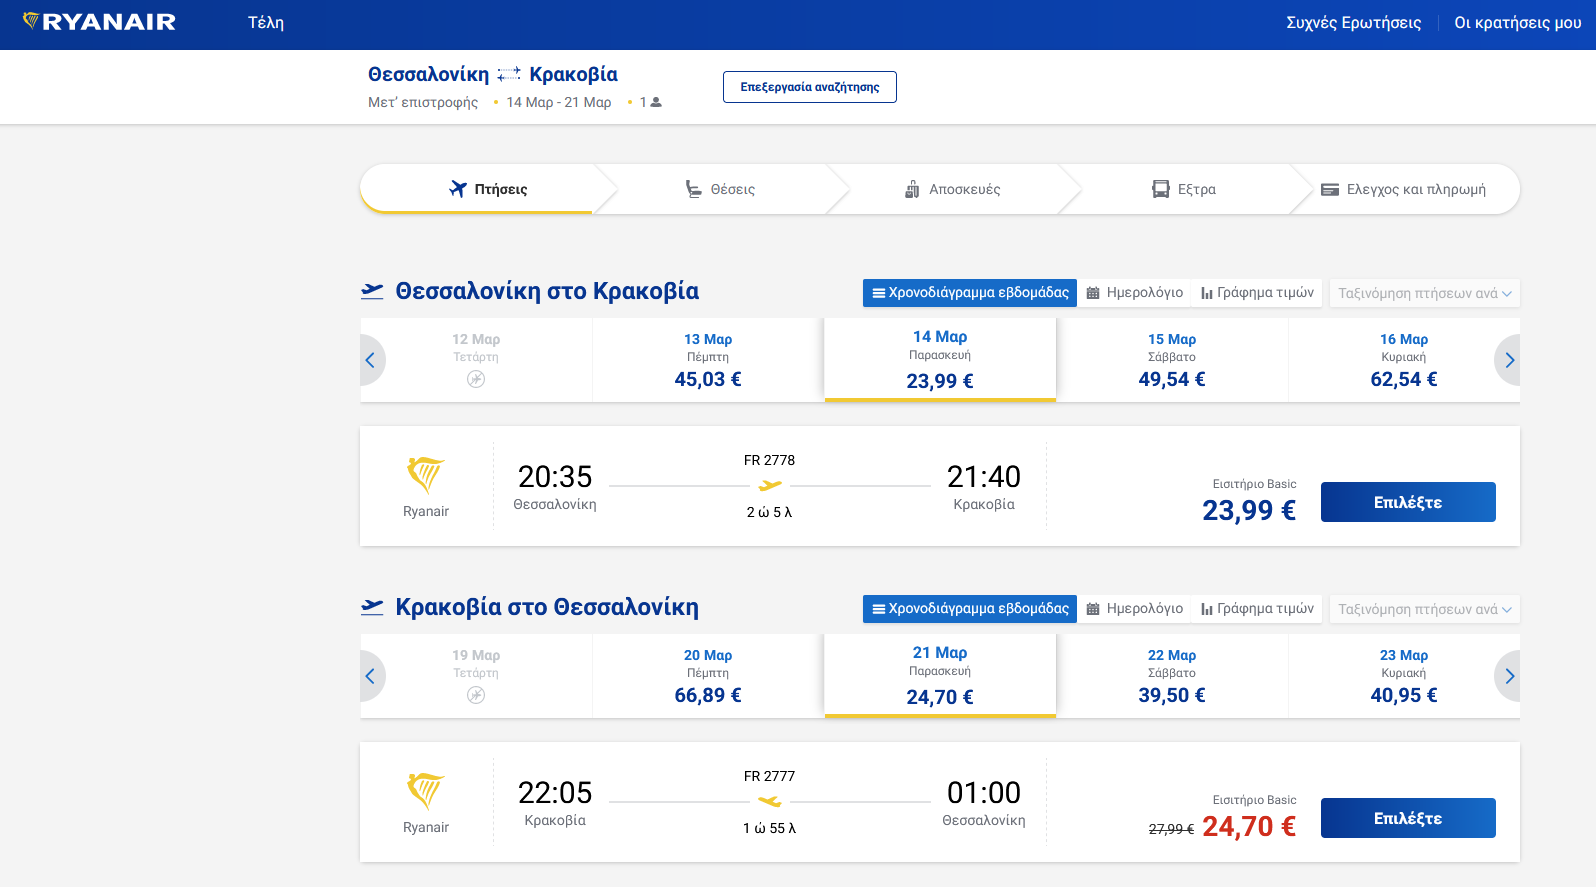
Task: Click flight number FR 2778
Action: (769, 460)
